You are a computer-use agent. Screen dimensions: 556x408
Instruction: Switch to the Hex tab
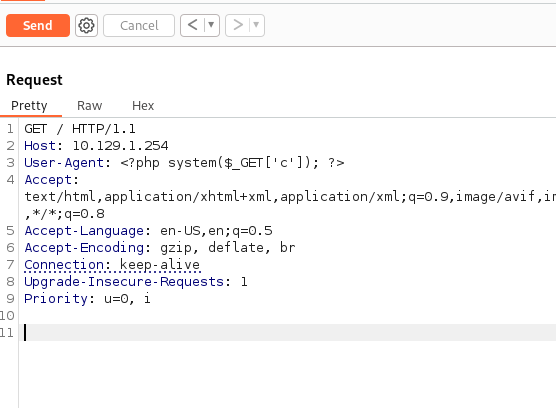point(143,106)
